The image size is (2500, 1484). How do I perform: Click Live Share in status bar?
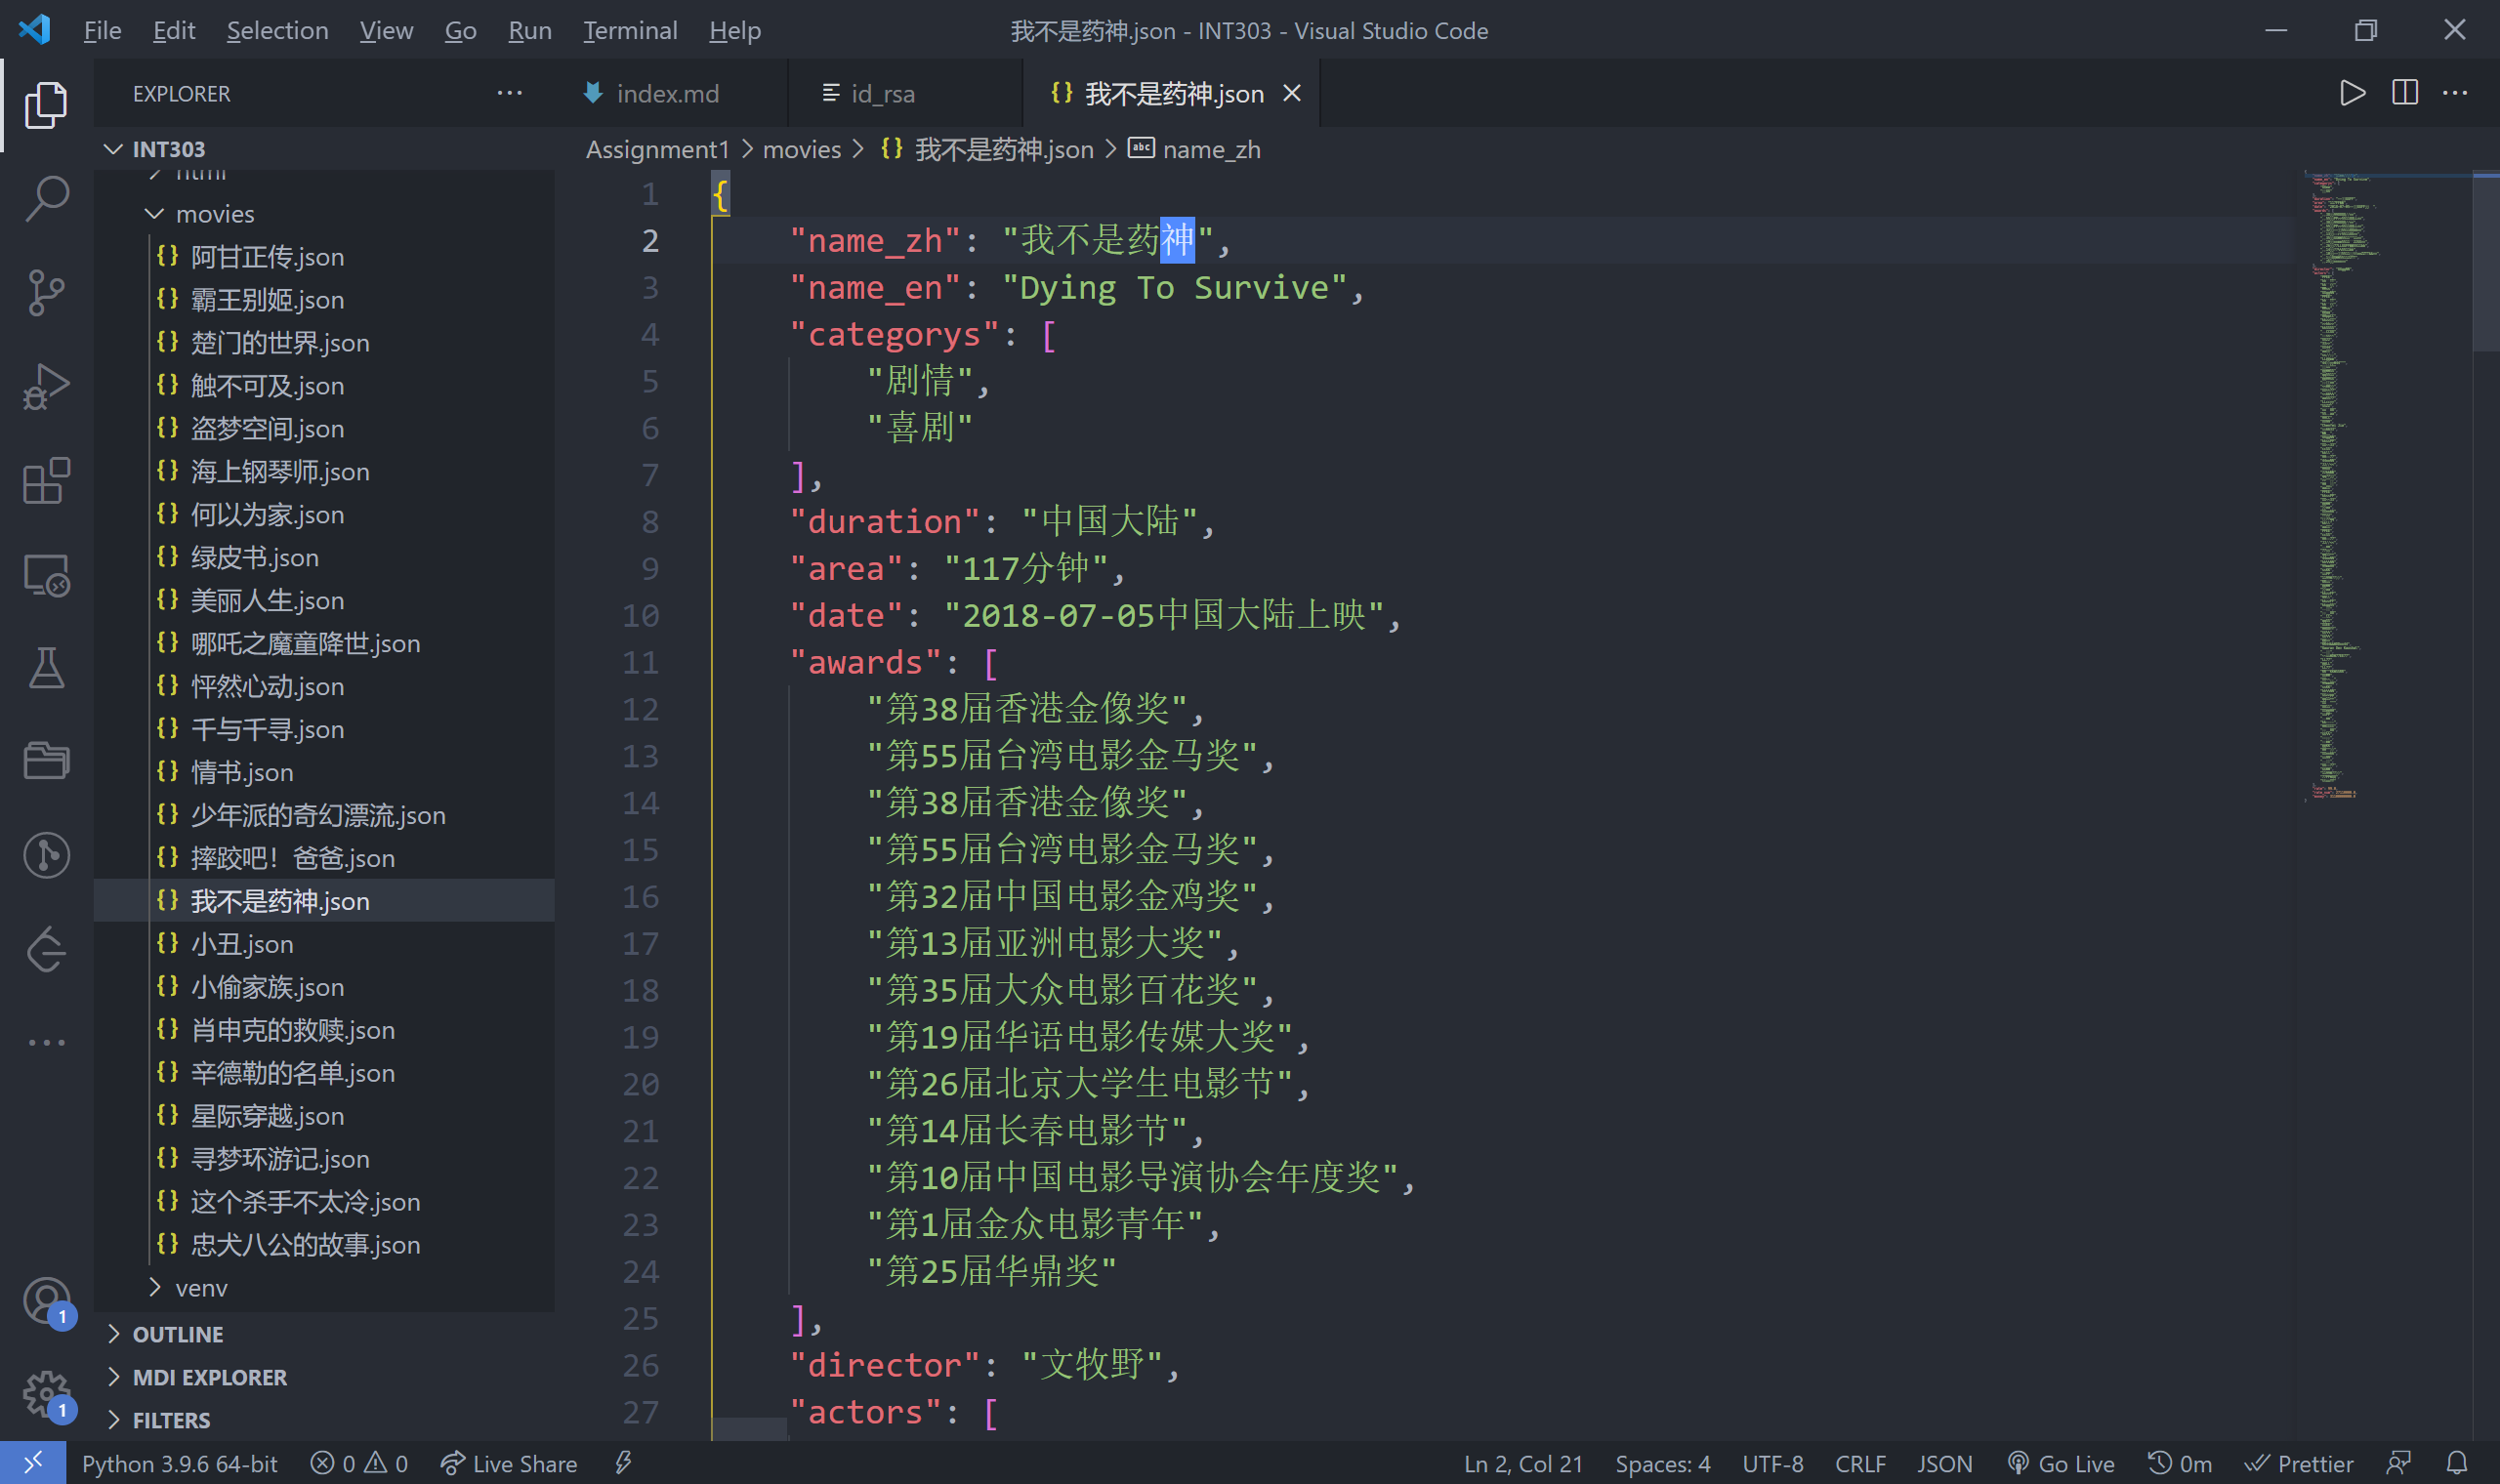pos(509,1464)
